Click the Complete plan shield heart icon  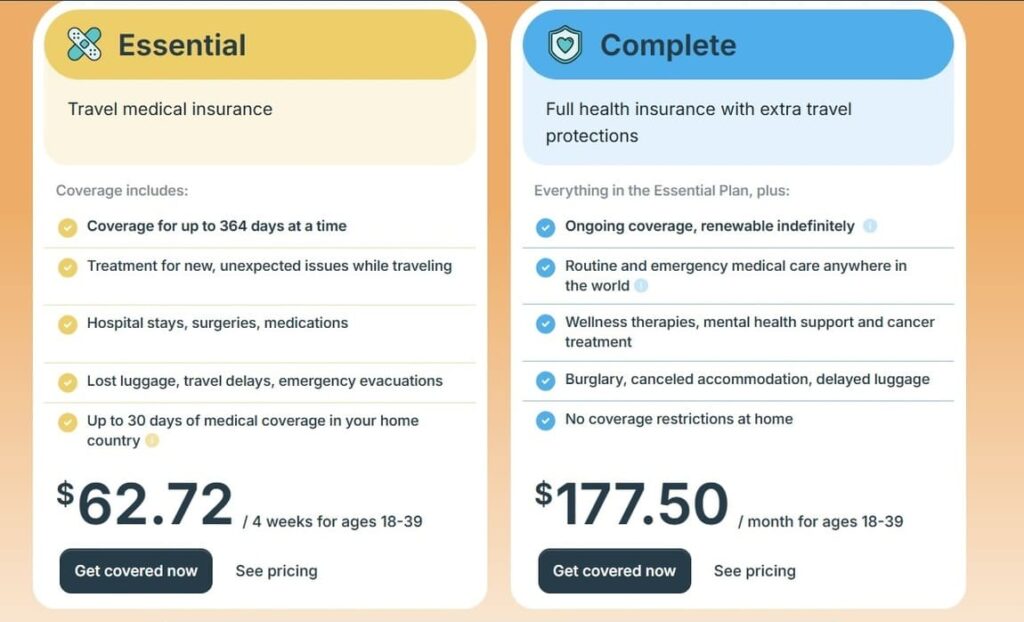point(565,45)
